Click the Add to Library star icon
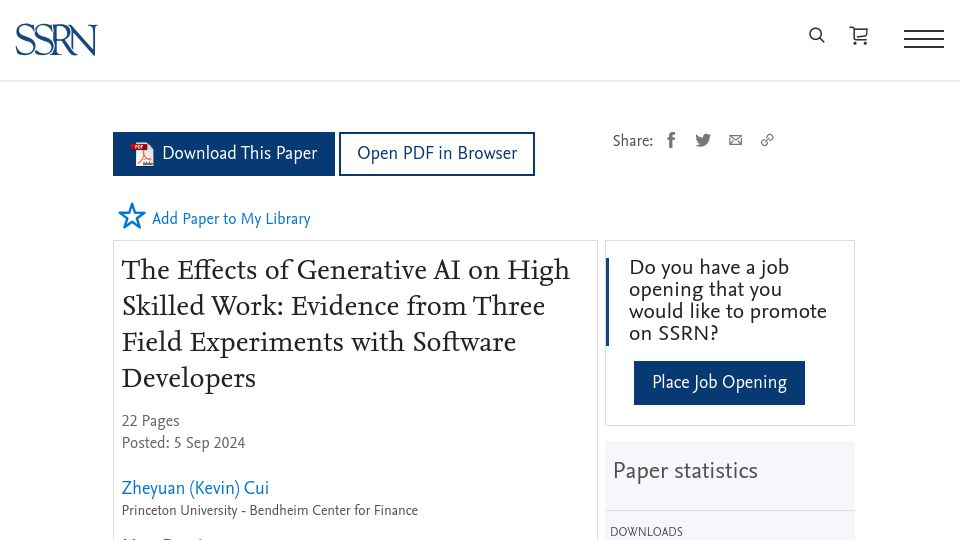The width and height of the screenshot is (960, 540). point(132,216)
